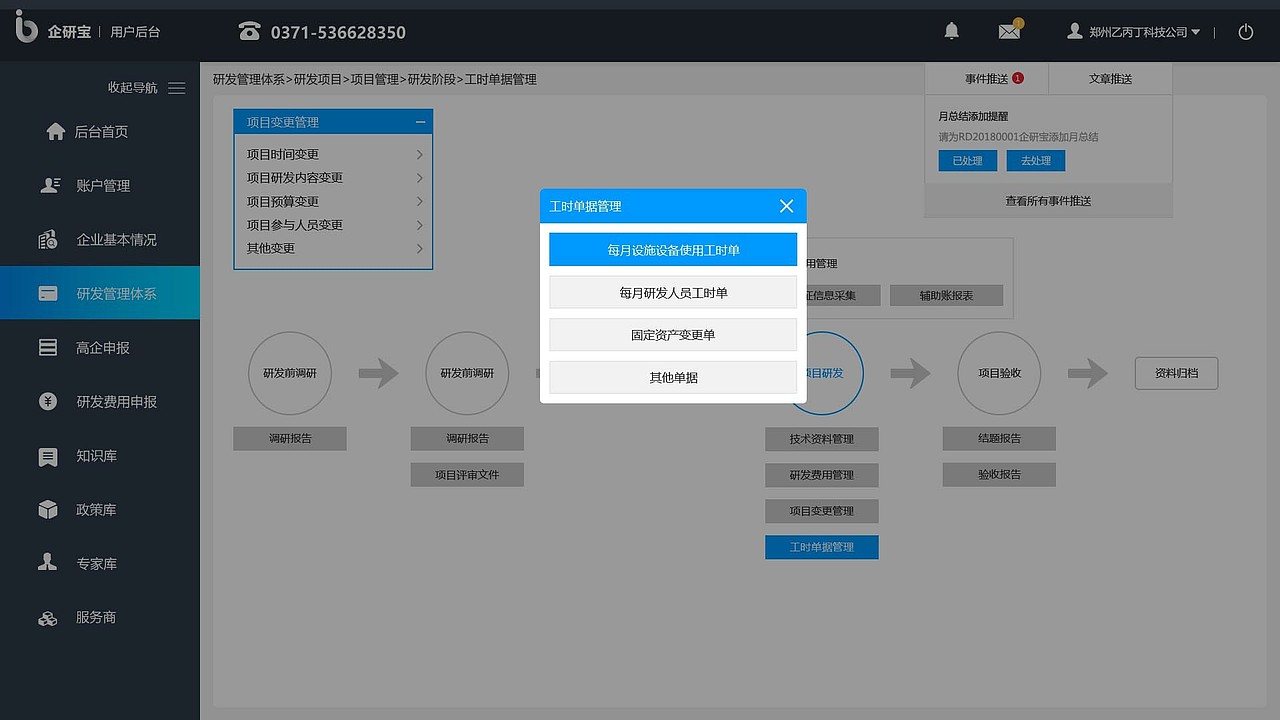Select 其他单据 option
The height and width of the screenshot is (720, 1280).
point(673,377)
